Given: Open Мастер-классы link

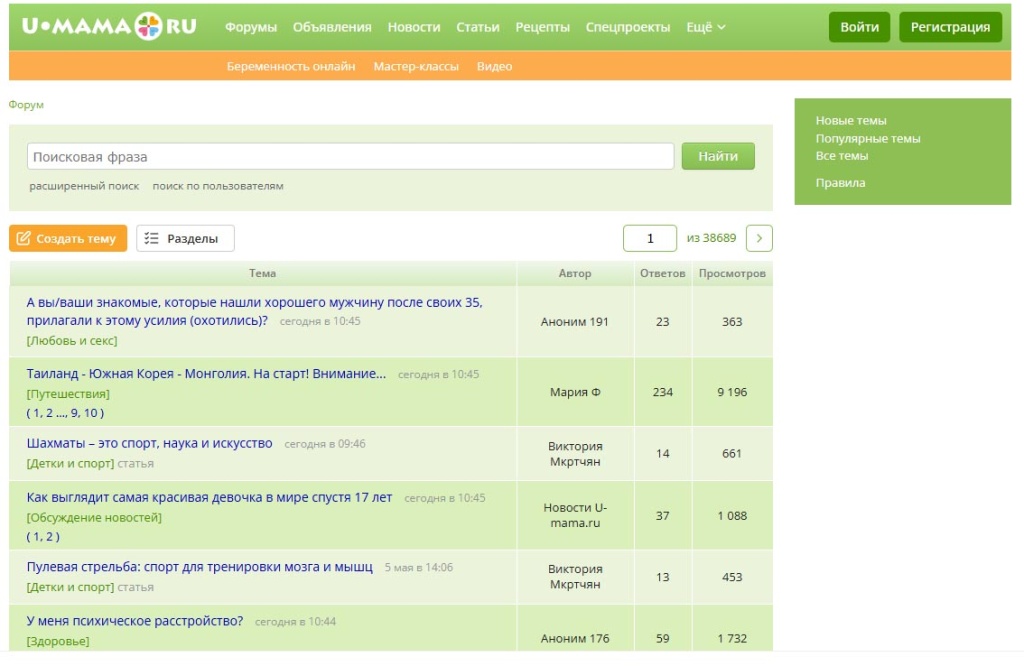Looking at the screenshot, I should click(x=416, y=67).
